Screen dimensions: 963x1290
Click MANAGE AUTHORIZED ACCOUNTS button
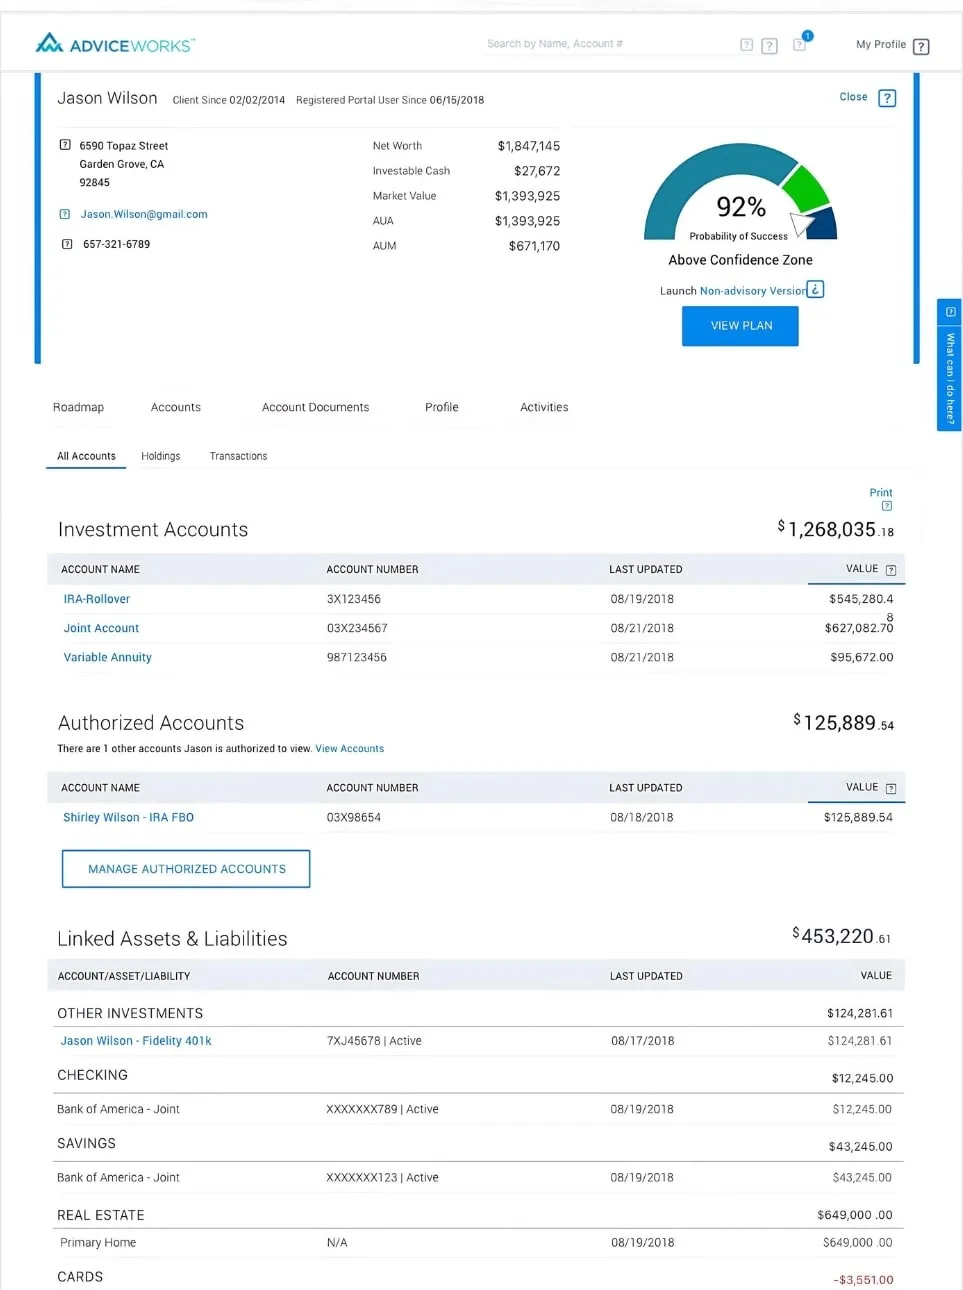(x=186, y=869)
